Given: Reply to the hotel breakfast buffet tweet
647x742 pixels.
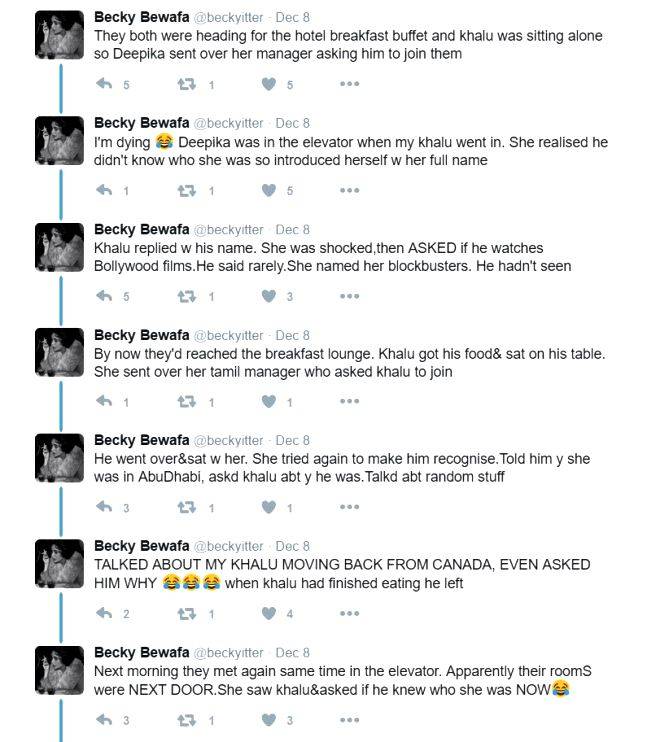Looking at the screenshot, I should (x=104, y=85).
